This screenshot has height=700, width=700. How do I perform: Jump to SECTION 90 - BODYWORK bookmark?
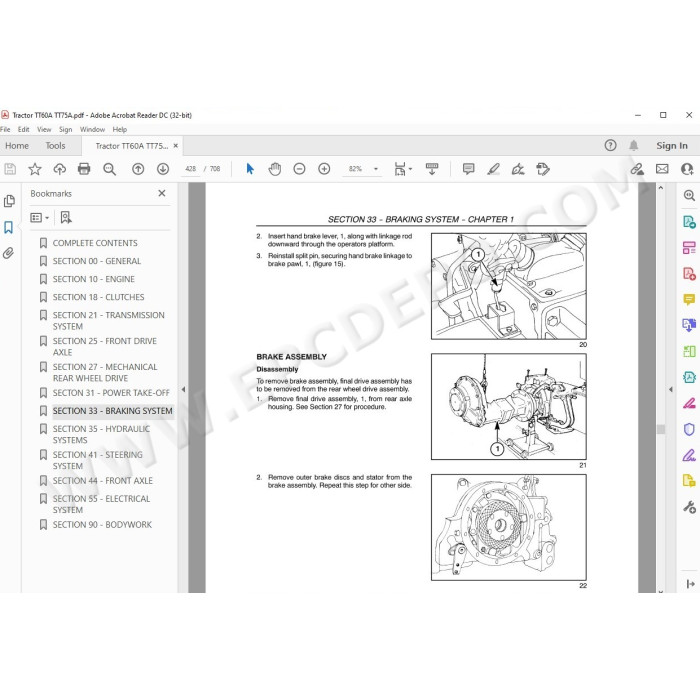pos(102,525)
